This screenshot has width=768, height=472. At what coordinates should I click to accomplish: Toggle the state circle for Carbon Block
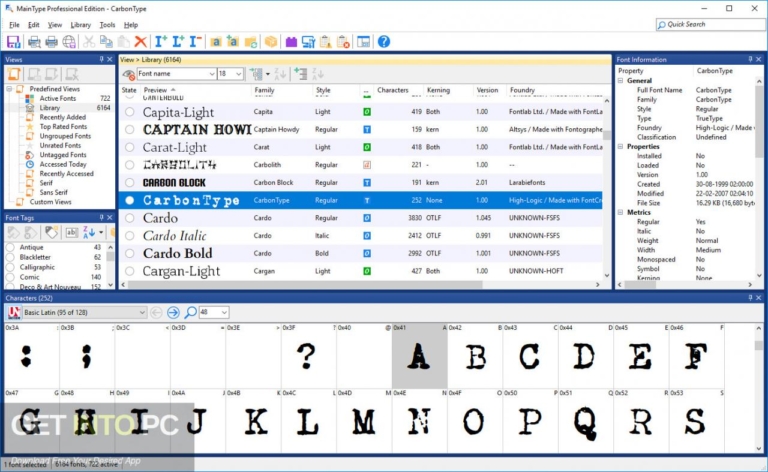coord(129,182)
